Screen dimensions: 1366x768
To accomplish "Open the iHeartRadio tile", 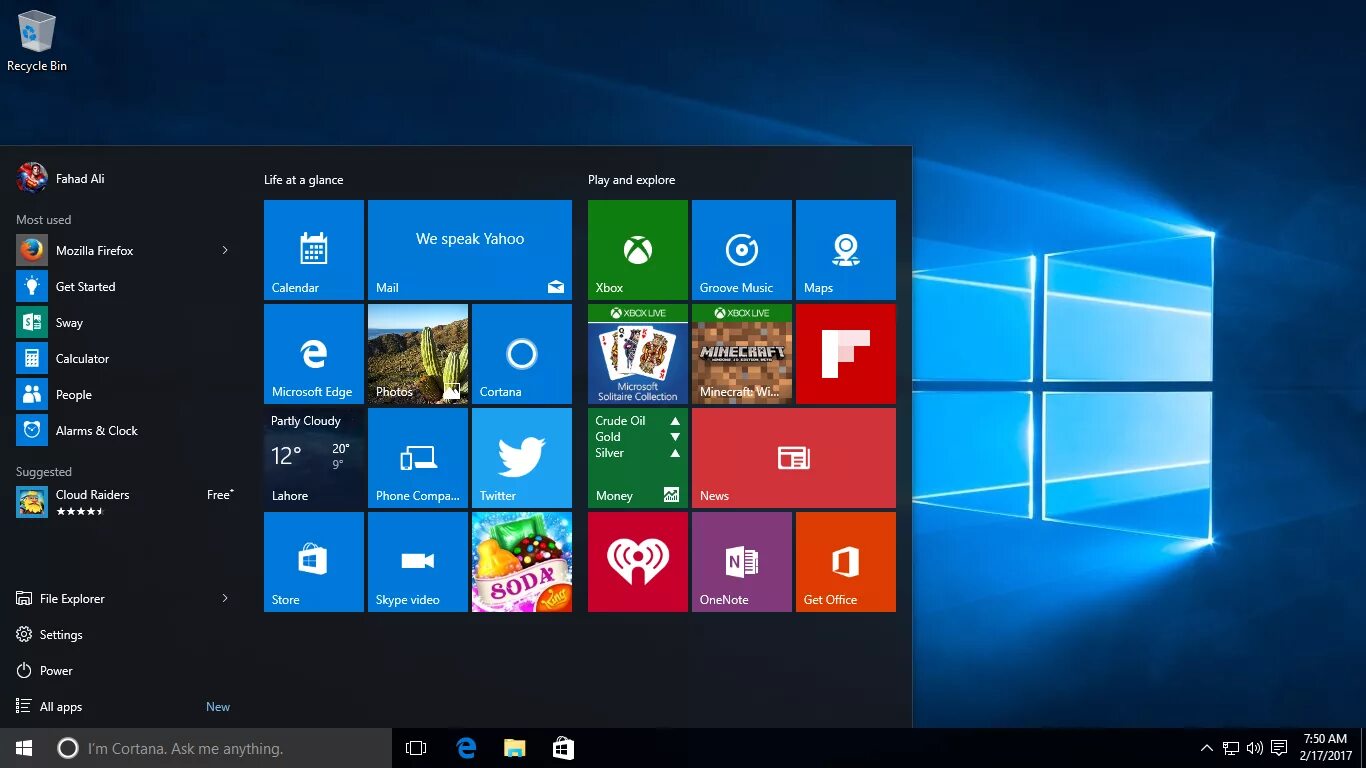I will point(638,562).
